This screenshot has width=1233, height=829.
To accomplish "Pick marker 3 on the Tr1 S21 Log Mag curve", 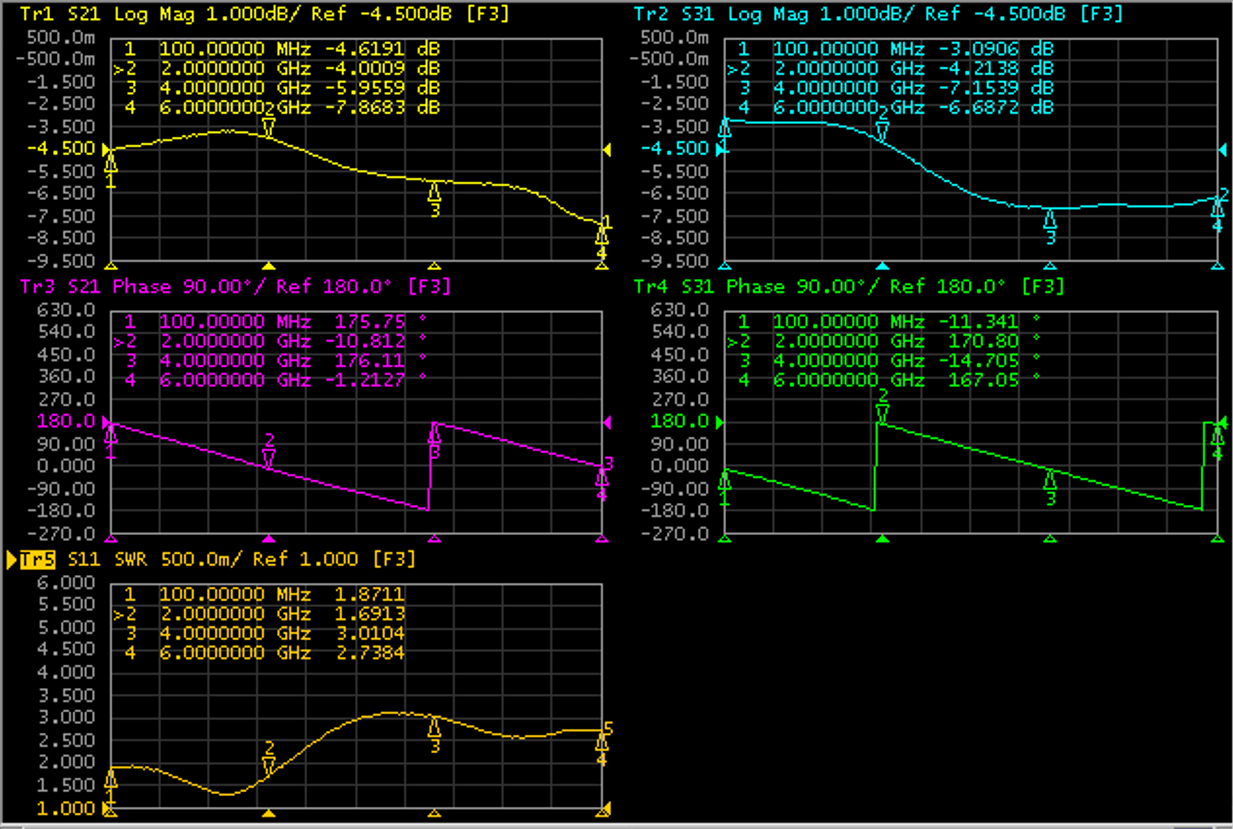I will (434, 198).
